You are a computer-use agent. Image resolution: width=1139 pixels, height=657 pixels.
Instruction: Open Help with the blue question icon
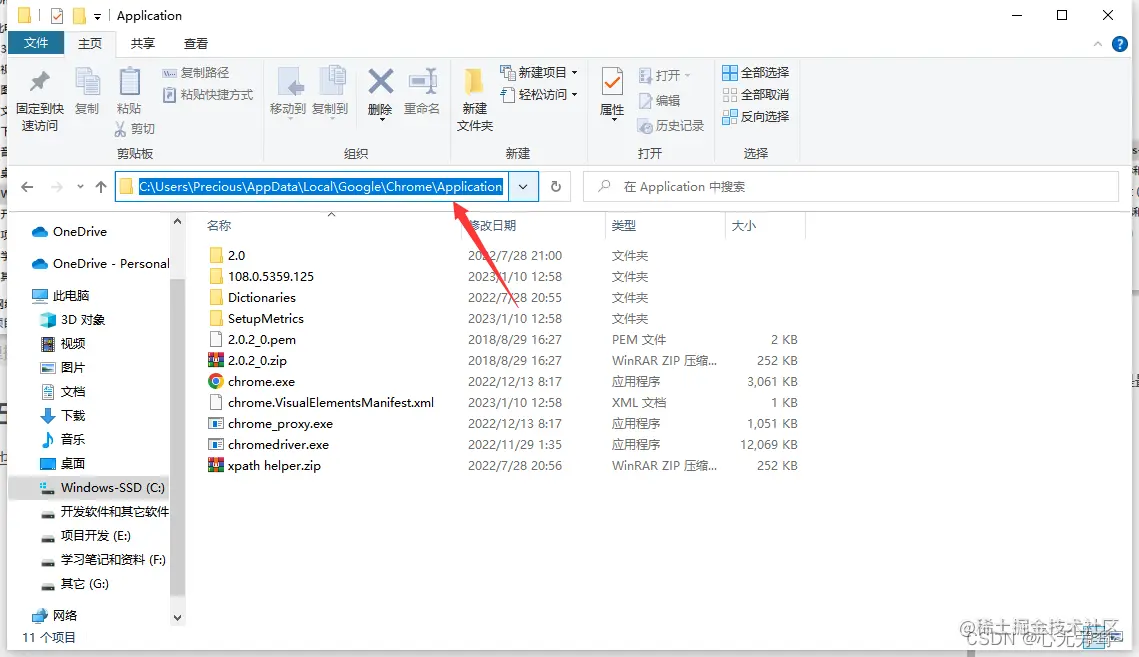[x=1120, y=44]
